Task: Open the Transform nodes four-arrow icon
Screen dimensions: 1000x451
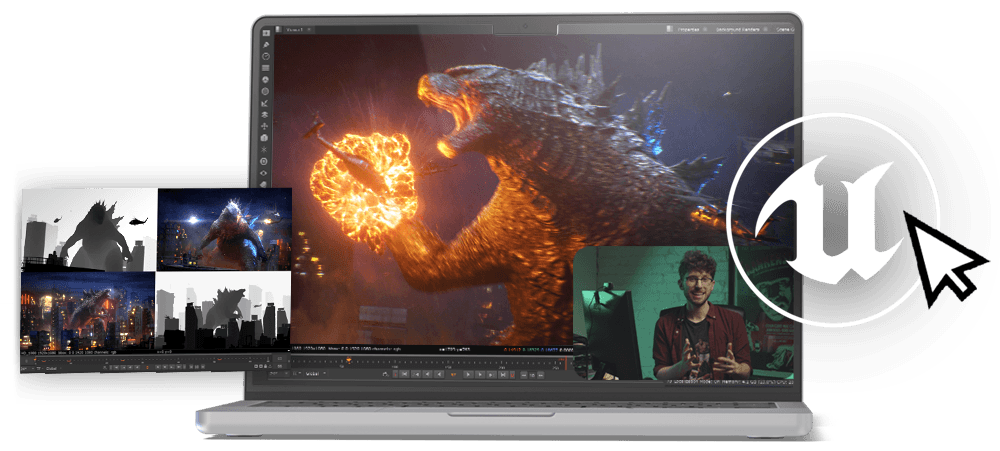Action: click(x=265, y=126)
